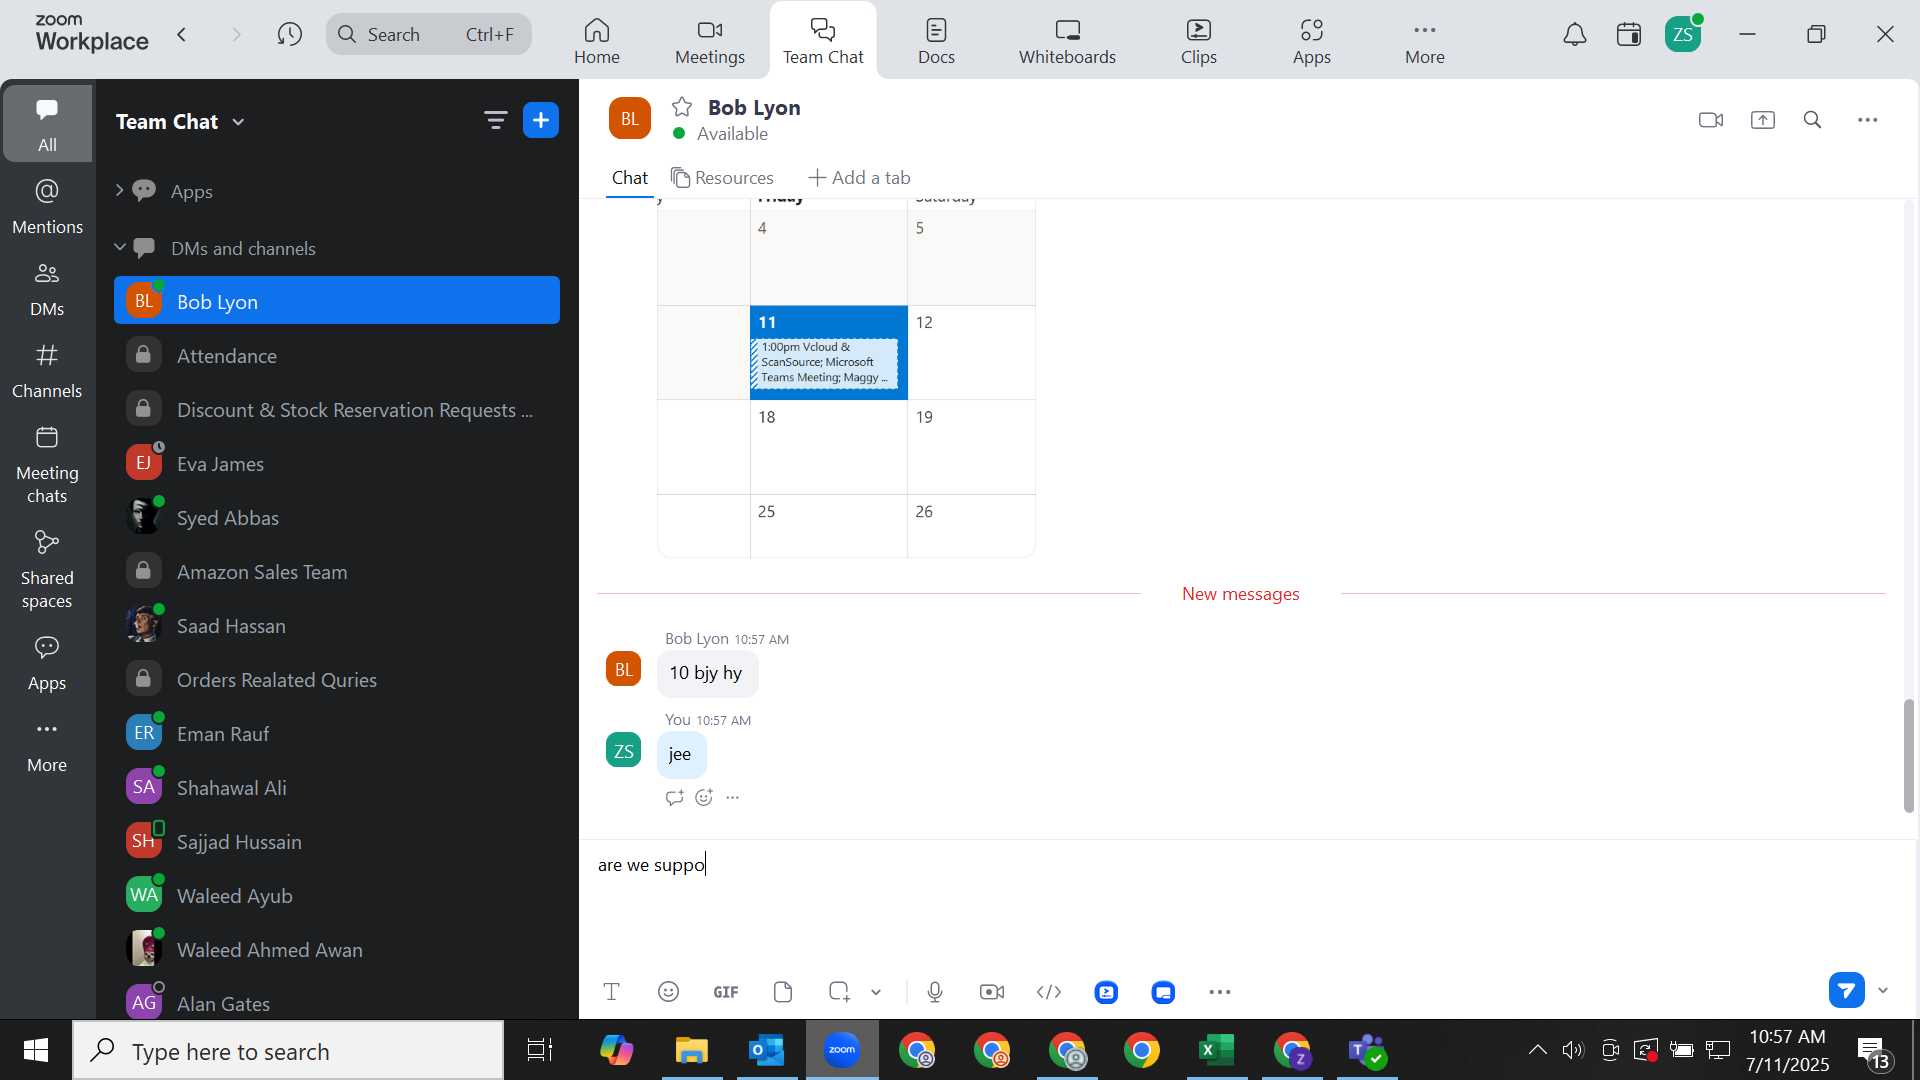Open the text formatting tool

[612, 992]
